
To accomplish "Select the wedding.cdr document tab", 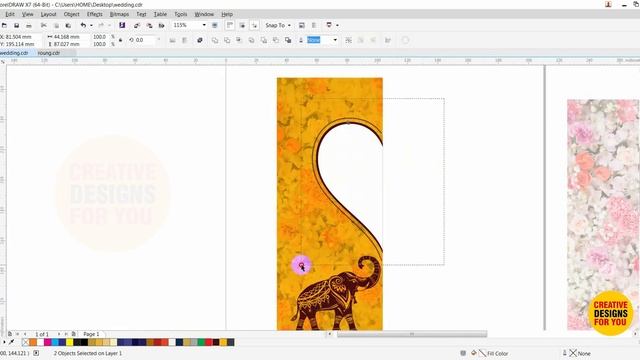I will point(15,53).
